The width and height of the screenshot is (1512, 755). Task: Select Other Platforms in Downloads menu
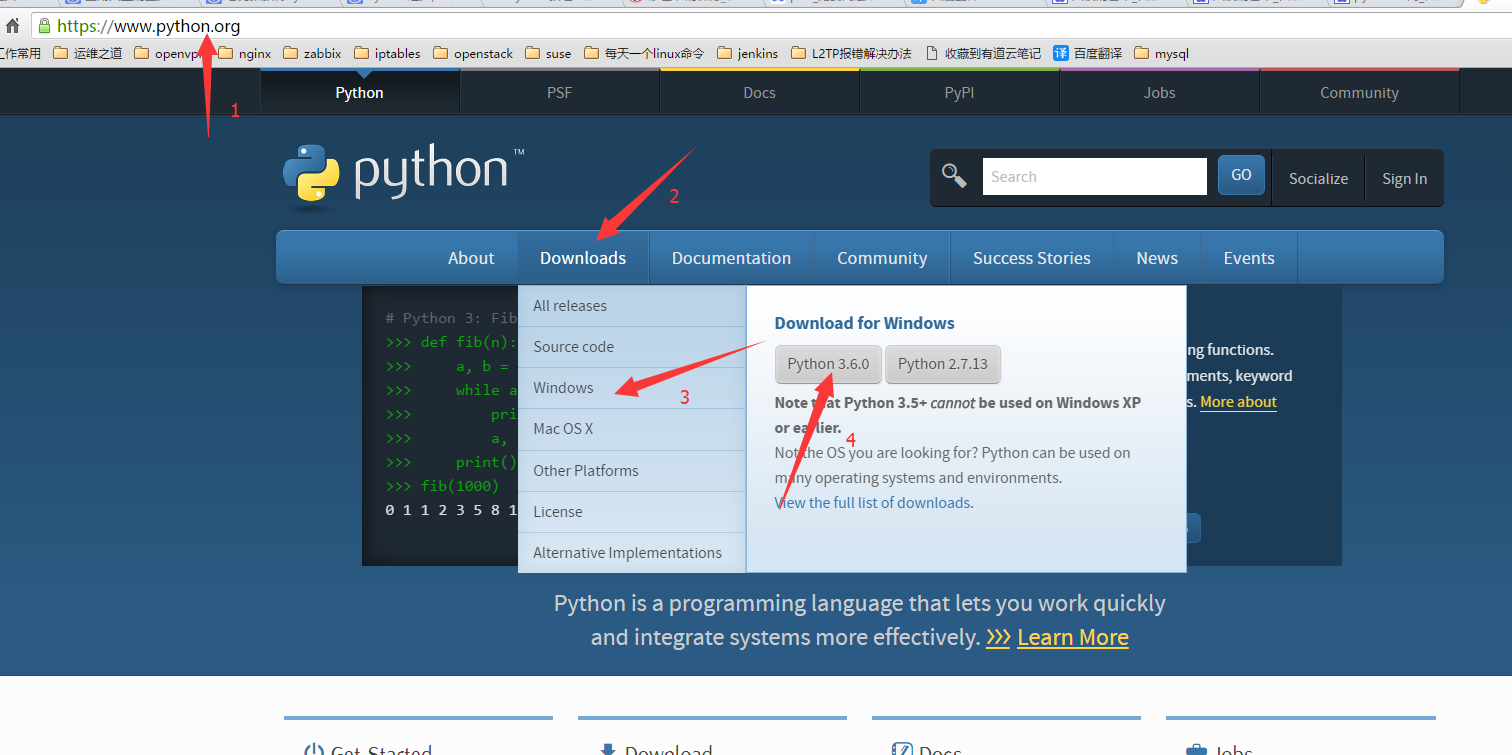pyautogui.click(x=632, y=471)
